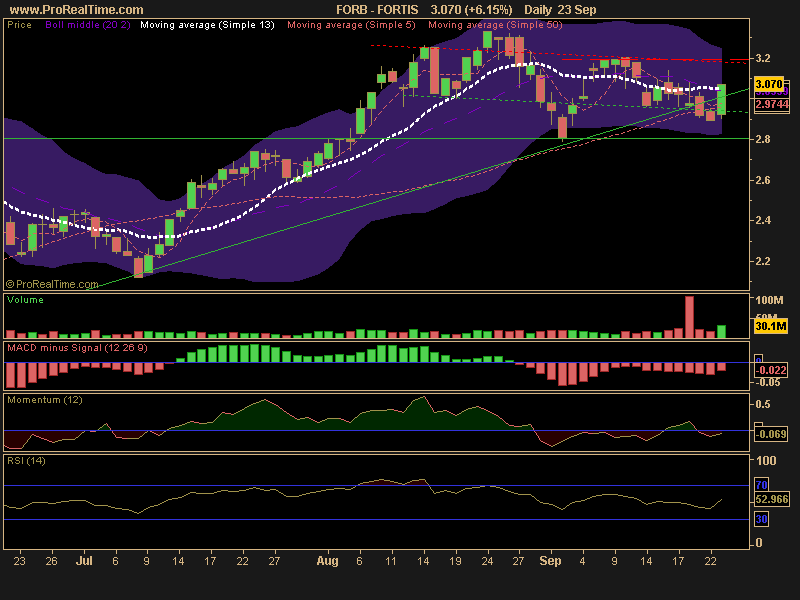Click the RSI (14) panel label
This screenshot has width=800, height=600.
[x=26, y=461]
